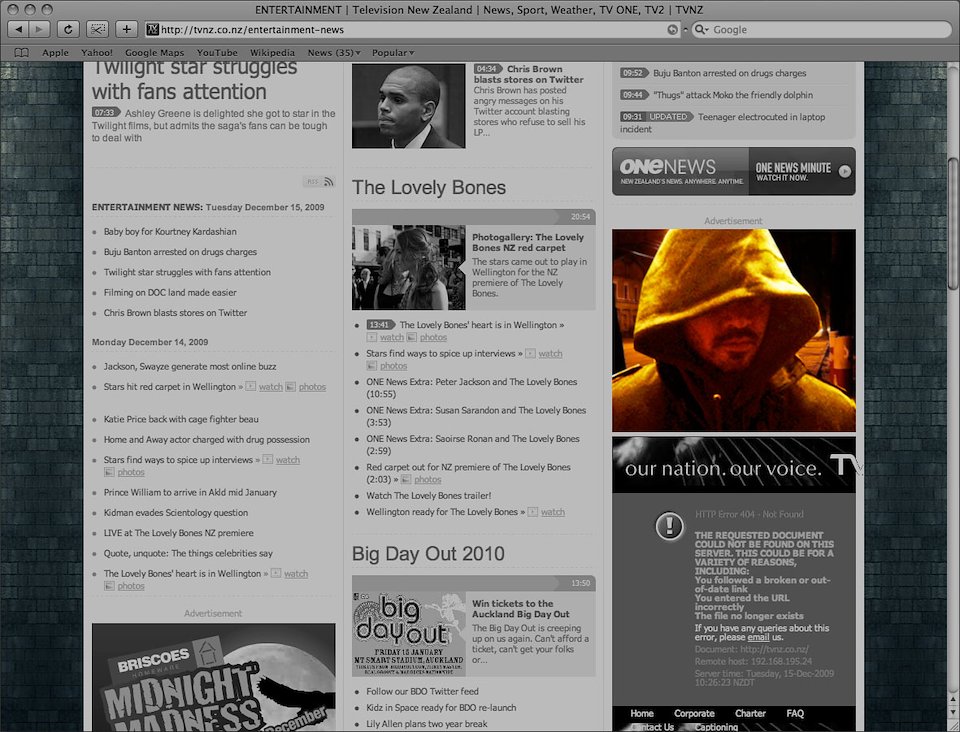Open 'Prince William to arrive in Akld mid January'
Image resolution: width=960 pixels, height=732 pixels.
[190, 492]
